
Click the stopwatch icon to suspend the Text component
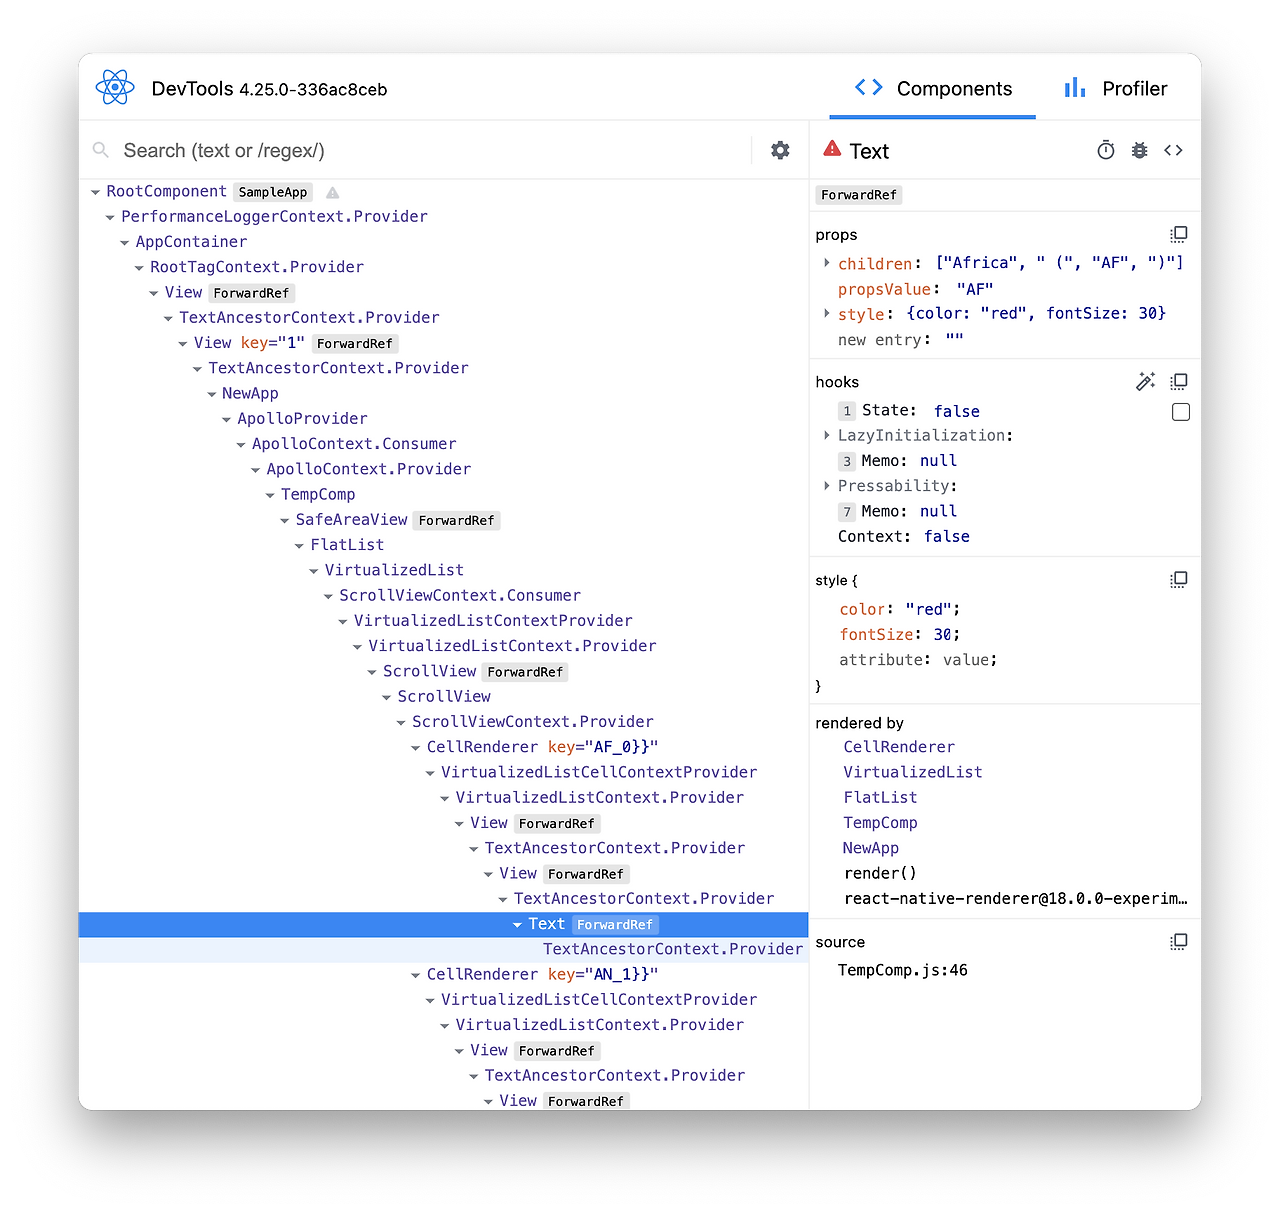tap(1105, 149)
